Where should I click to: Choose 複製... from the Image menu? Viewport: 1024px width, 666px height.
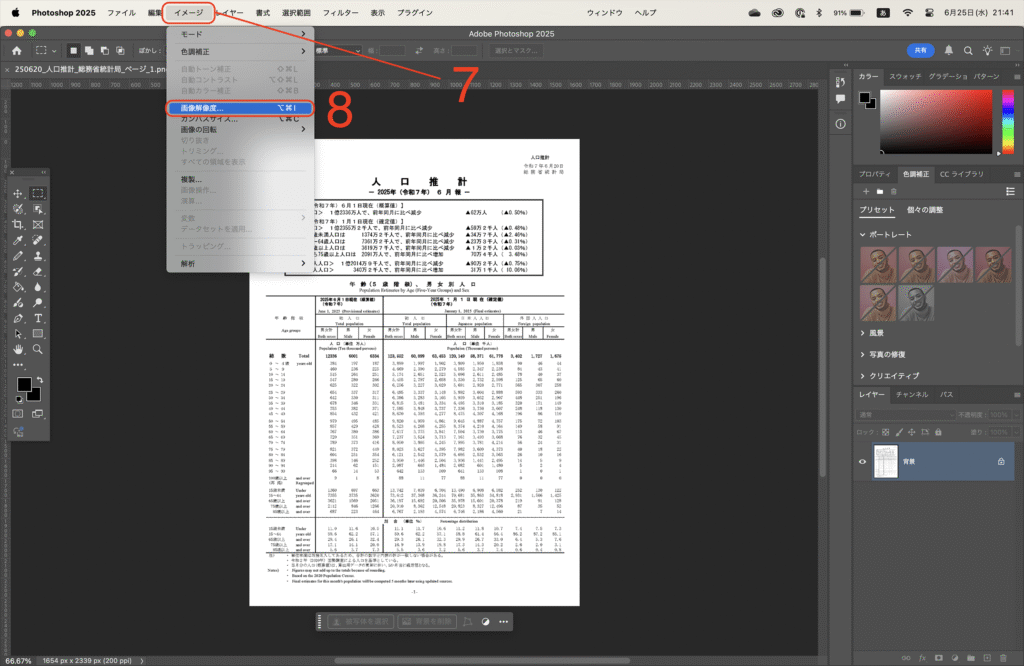(240, 179)
